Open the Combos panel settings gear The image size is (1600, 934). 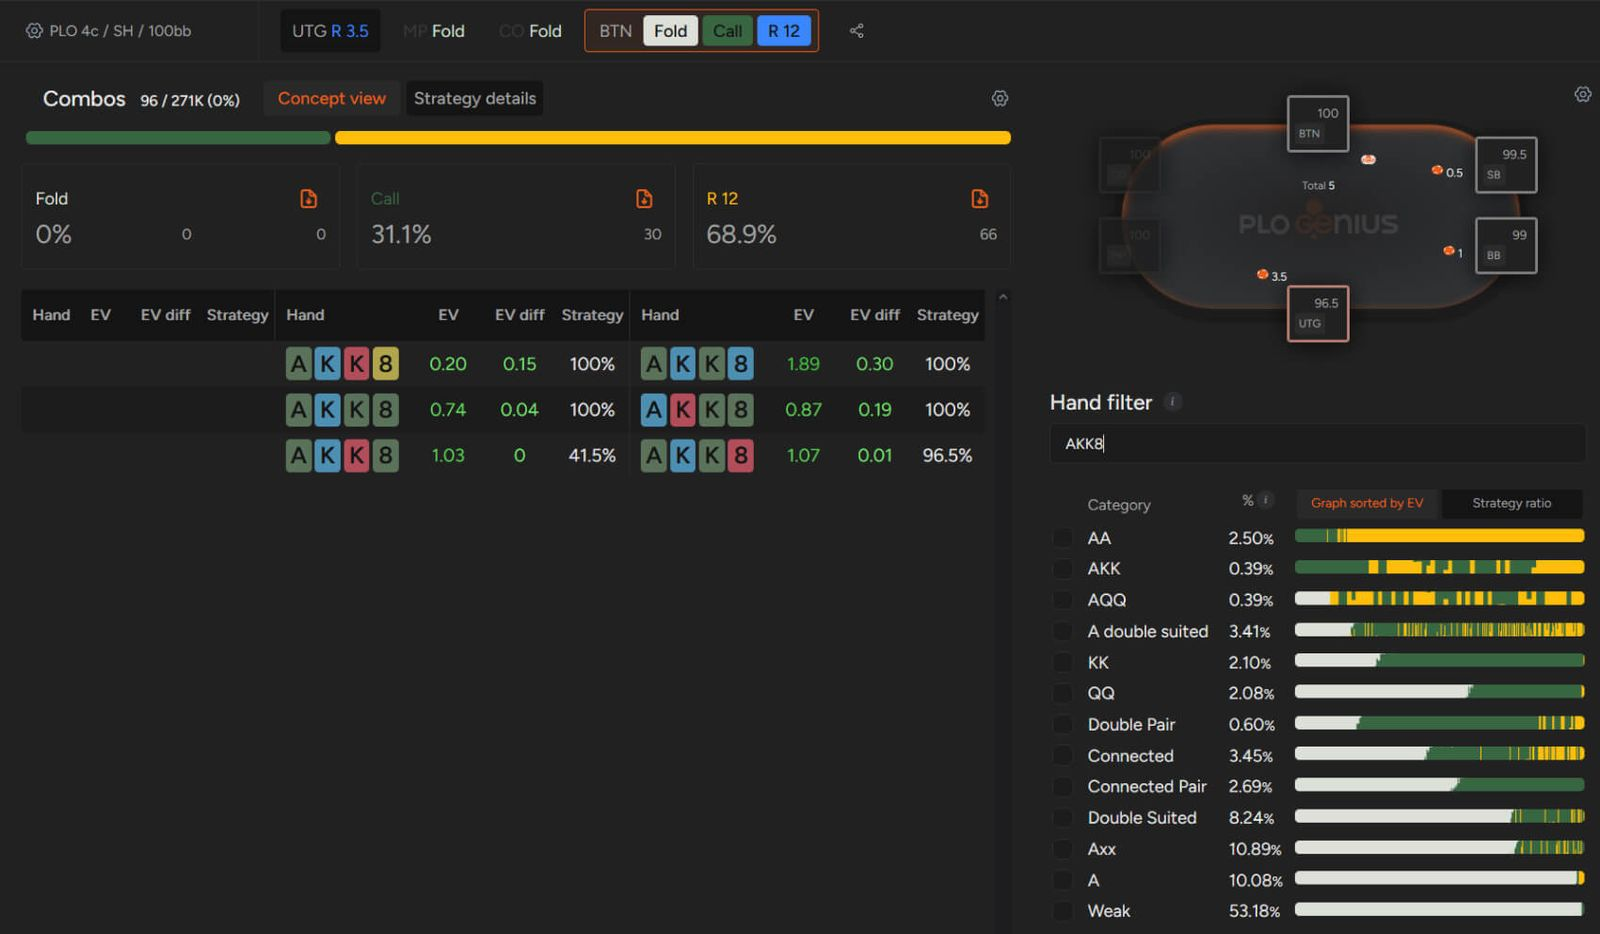tap(999, 98)
